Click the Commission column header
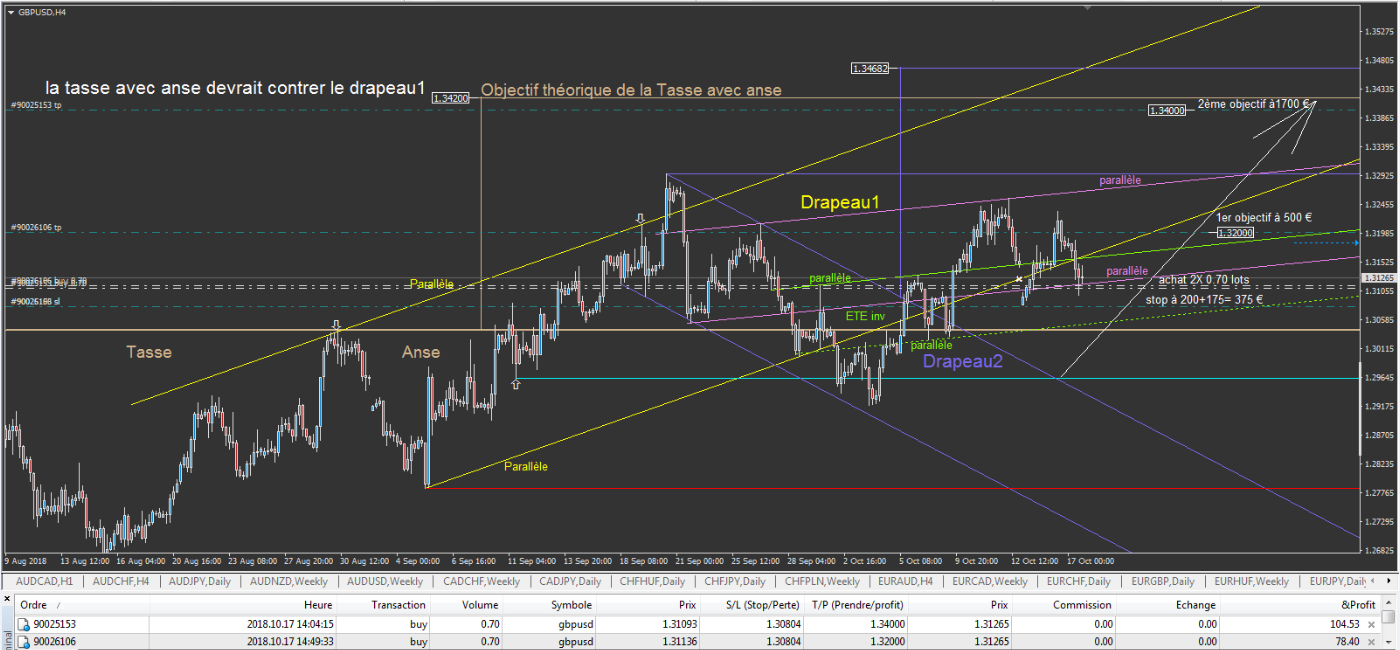The image size is (1400, 650). click(x=1082, y=605)
